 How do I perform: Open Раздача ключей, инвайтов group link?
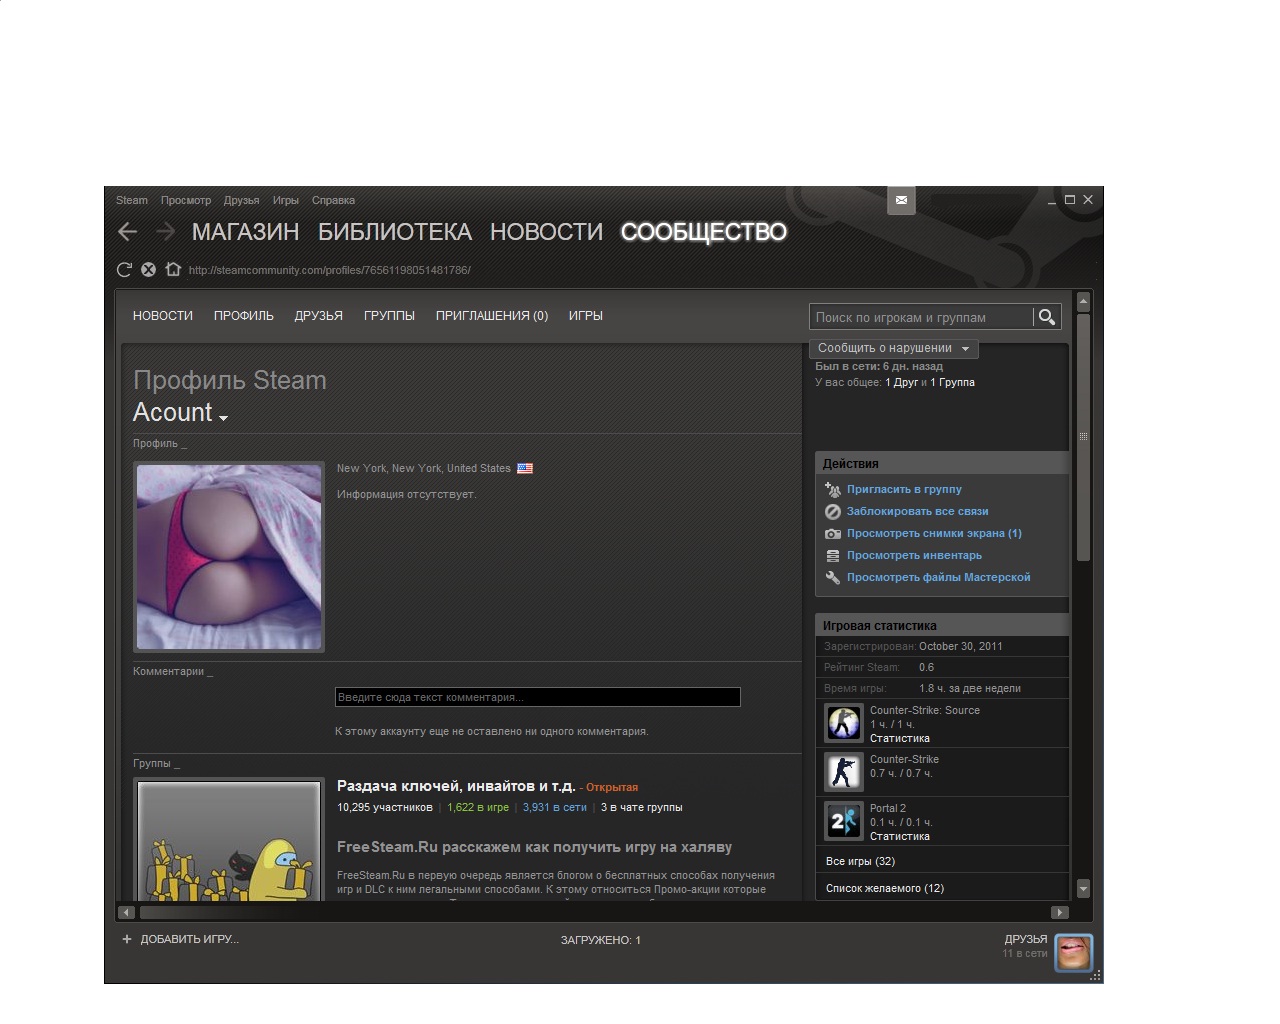[x=456, y=786]
